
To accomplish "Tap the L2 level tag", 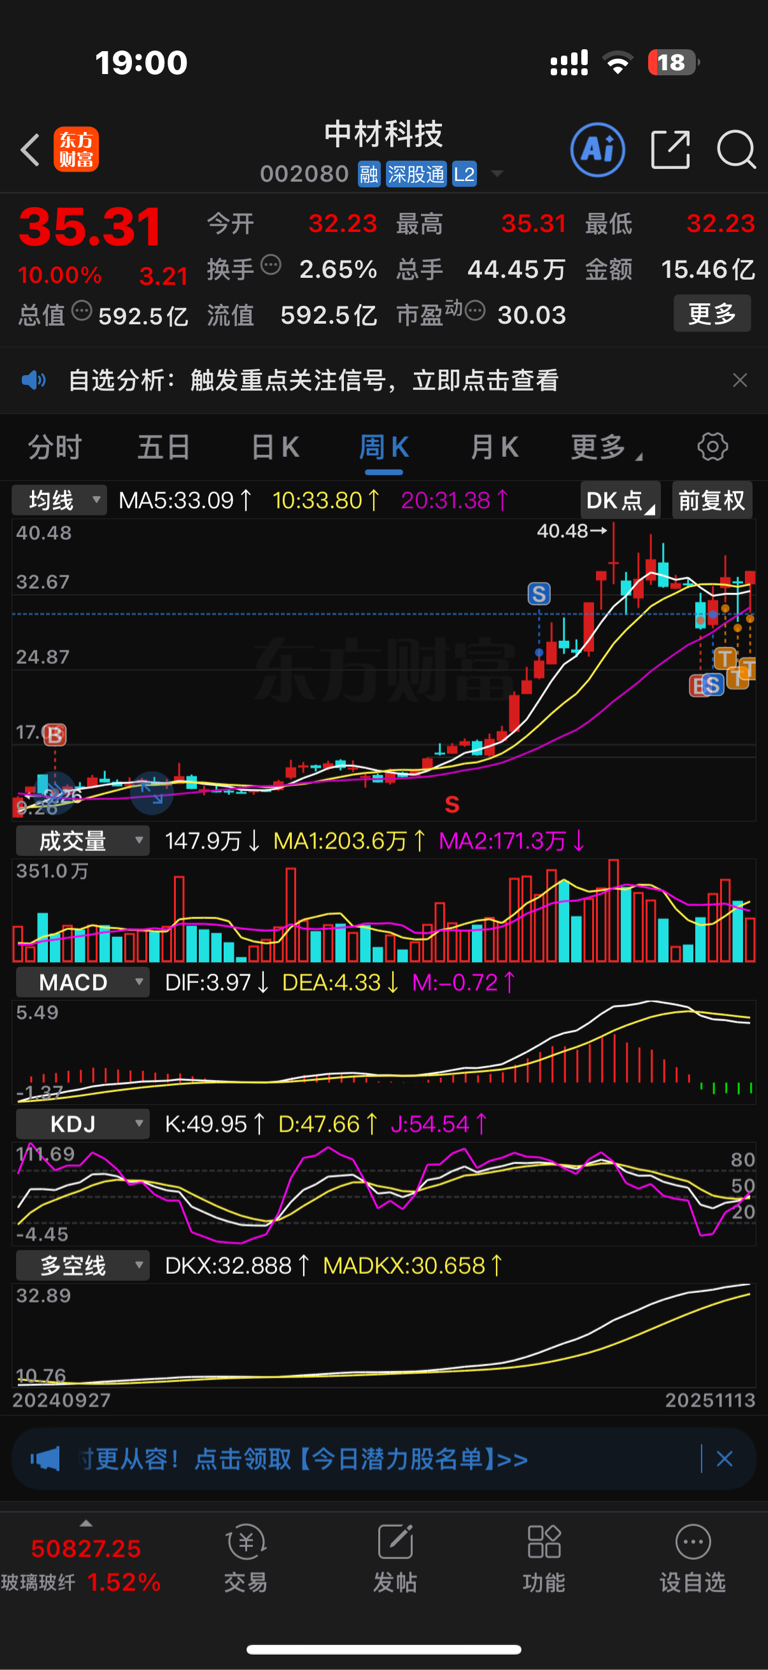I will 464,174.
